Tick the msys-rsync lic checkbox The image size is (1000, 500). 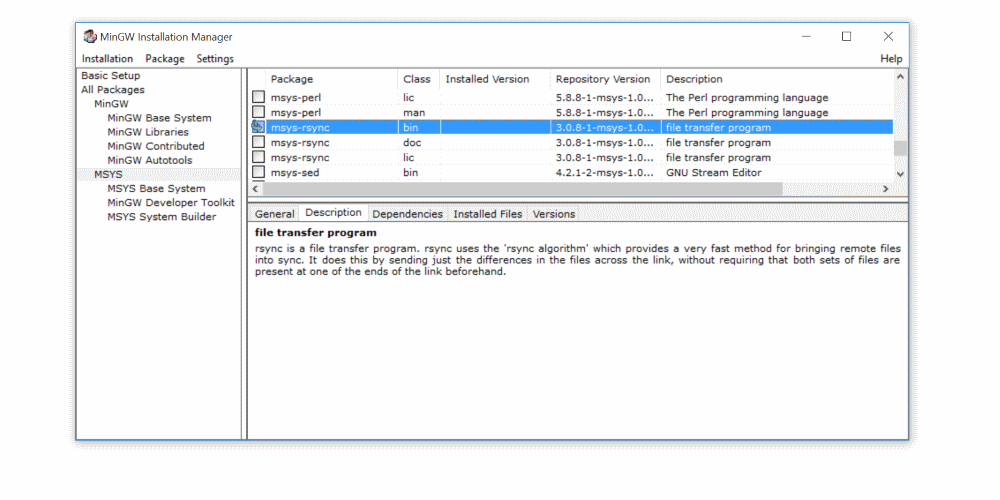pyautogui.click(x=258, y=157)
